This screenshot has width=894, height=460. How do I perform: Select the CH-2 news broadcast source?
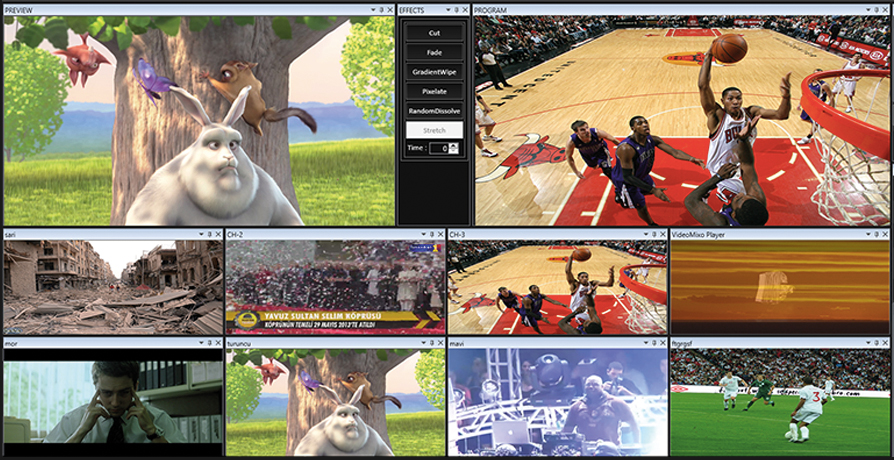tap(335, 287)
